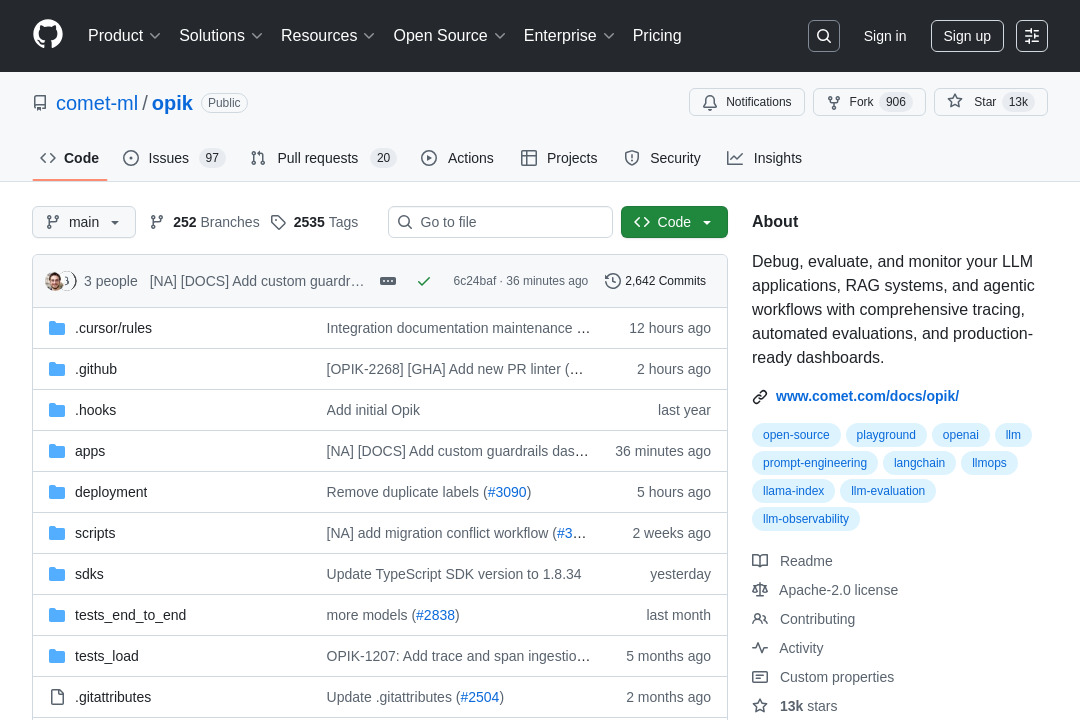The height and width of the screenshot is (720, 1080).
Task: Open the tests_end_to_end folder
Action: click(130, 615)
